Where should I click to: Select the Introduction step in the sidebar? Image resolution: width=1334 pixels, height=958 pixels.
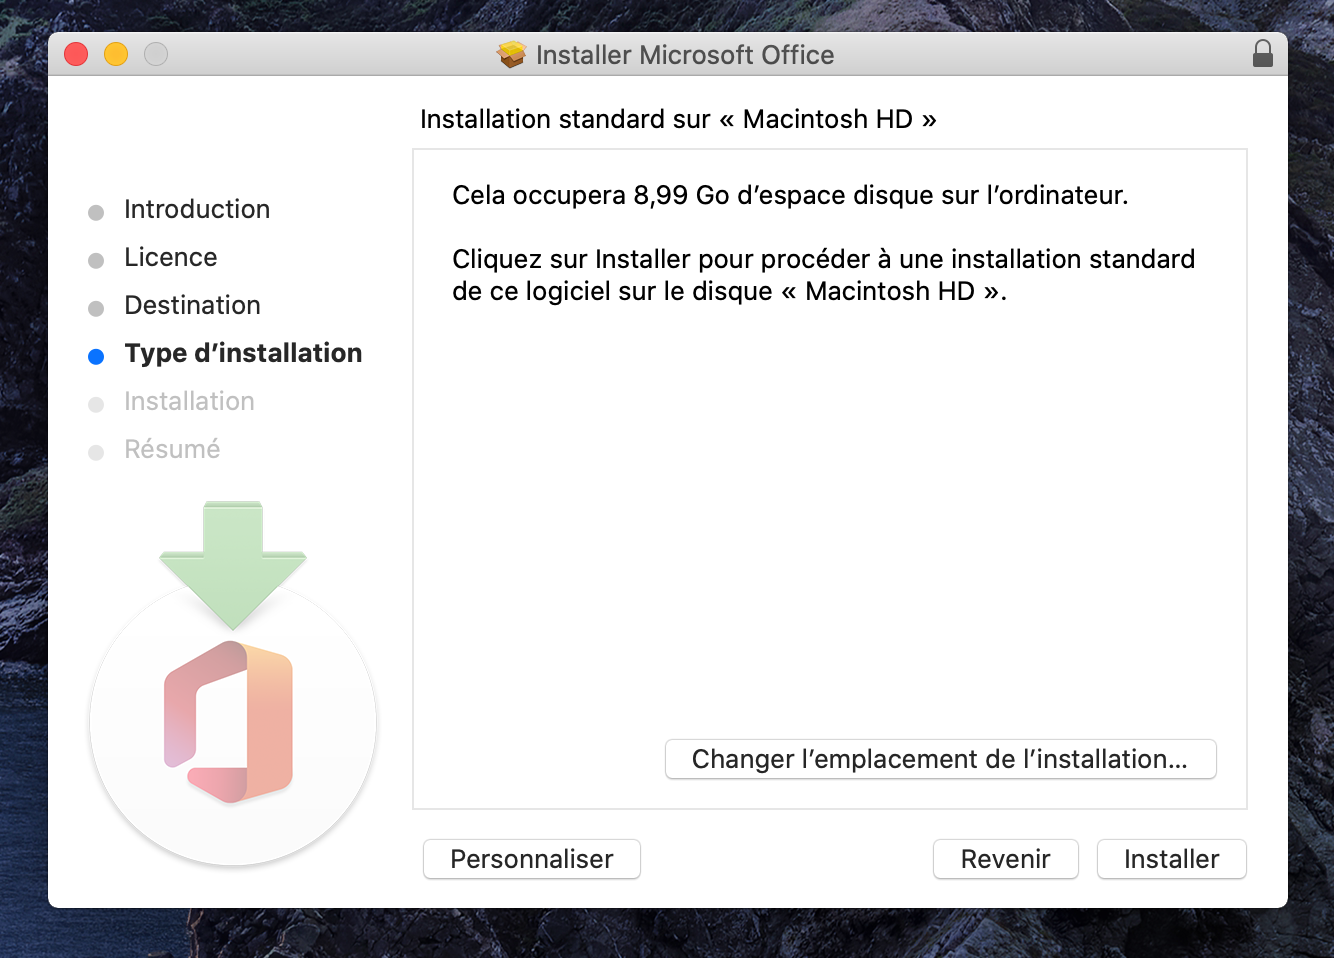point(197,209)
